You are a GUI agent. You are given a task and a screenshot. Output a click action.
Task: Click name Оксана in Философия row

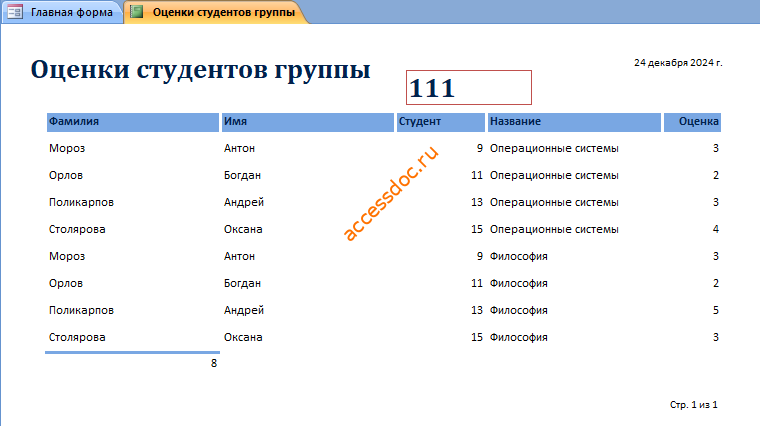click(x=243, y=337)
